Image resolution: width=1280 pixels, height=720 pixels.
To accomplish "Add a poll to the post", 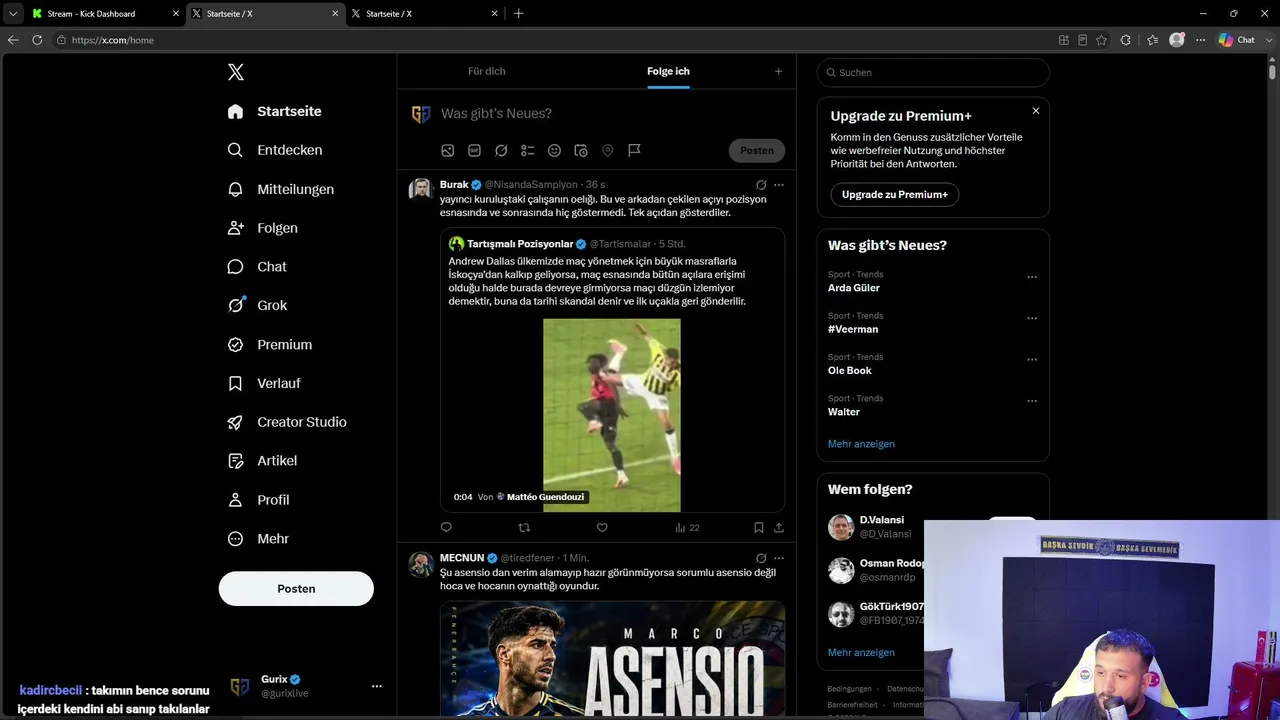I will [x=528, y=150].
